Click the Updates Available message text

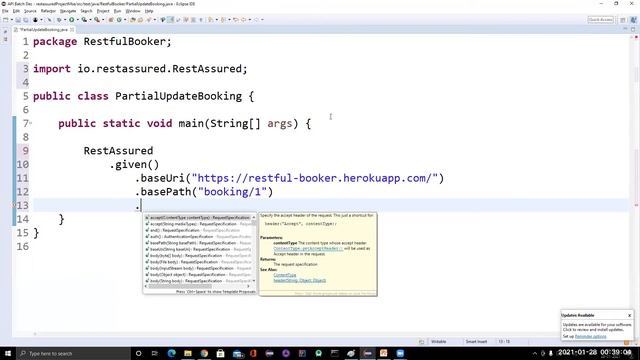pyautogui.click(x=597, y=327)
